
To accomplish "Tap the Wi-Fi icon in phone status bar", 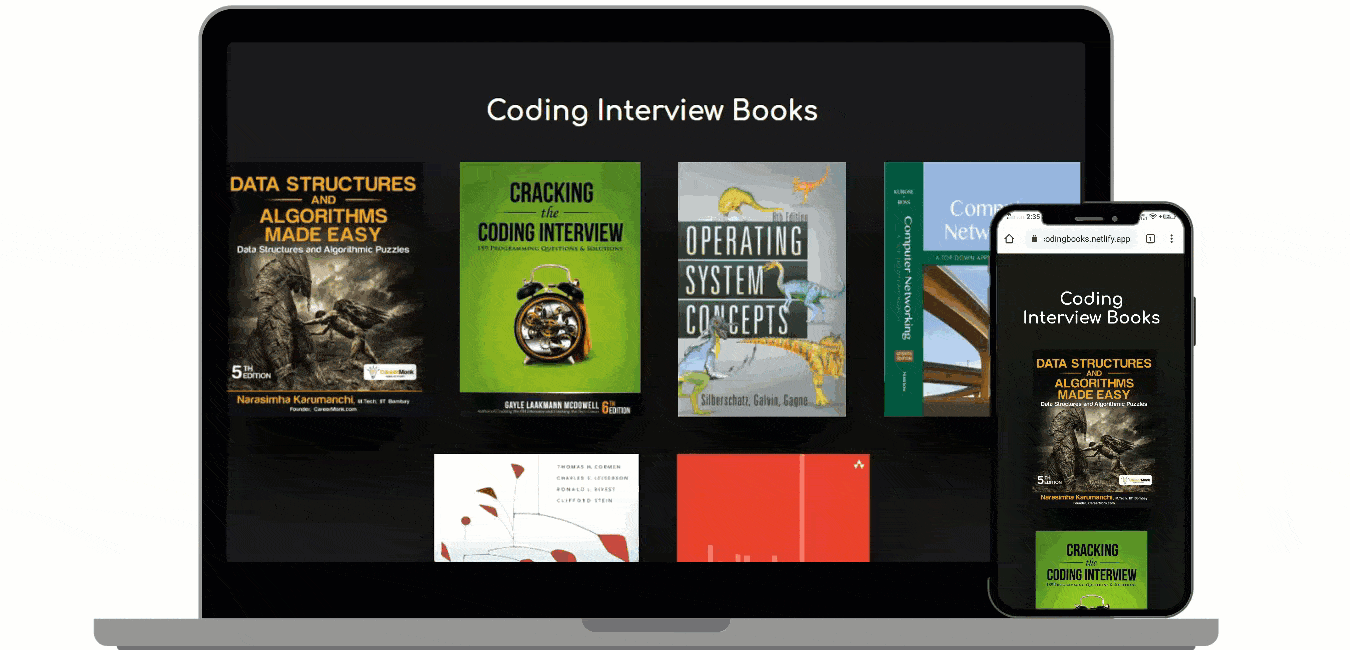I will pyautogui.click(x=1153, y=215).
